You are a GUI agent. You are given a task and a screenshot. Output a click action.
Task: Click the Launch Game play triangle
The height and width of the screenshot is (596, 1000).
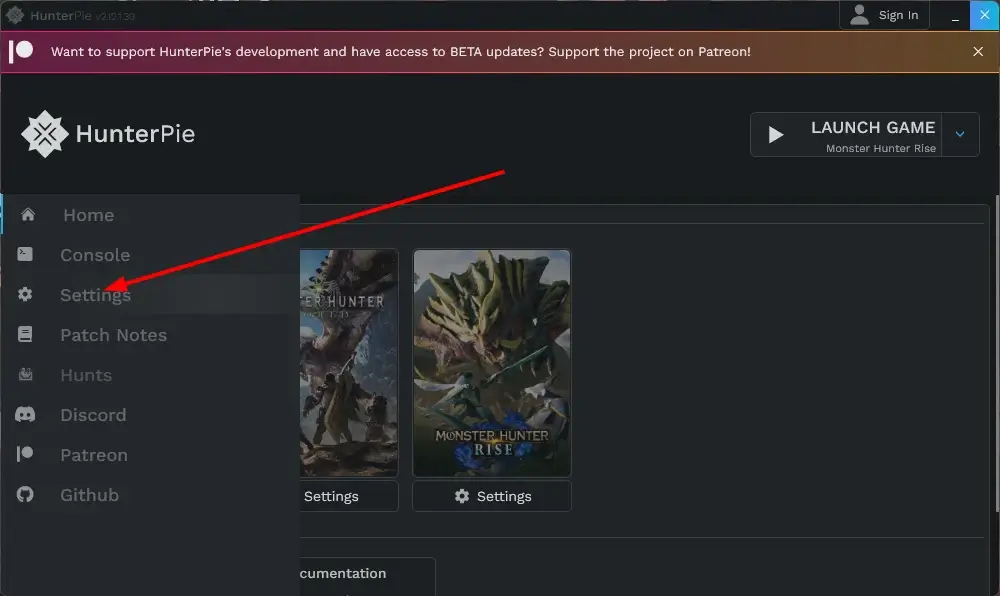[x=776, y=134]
